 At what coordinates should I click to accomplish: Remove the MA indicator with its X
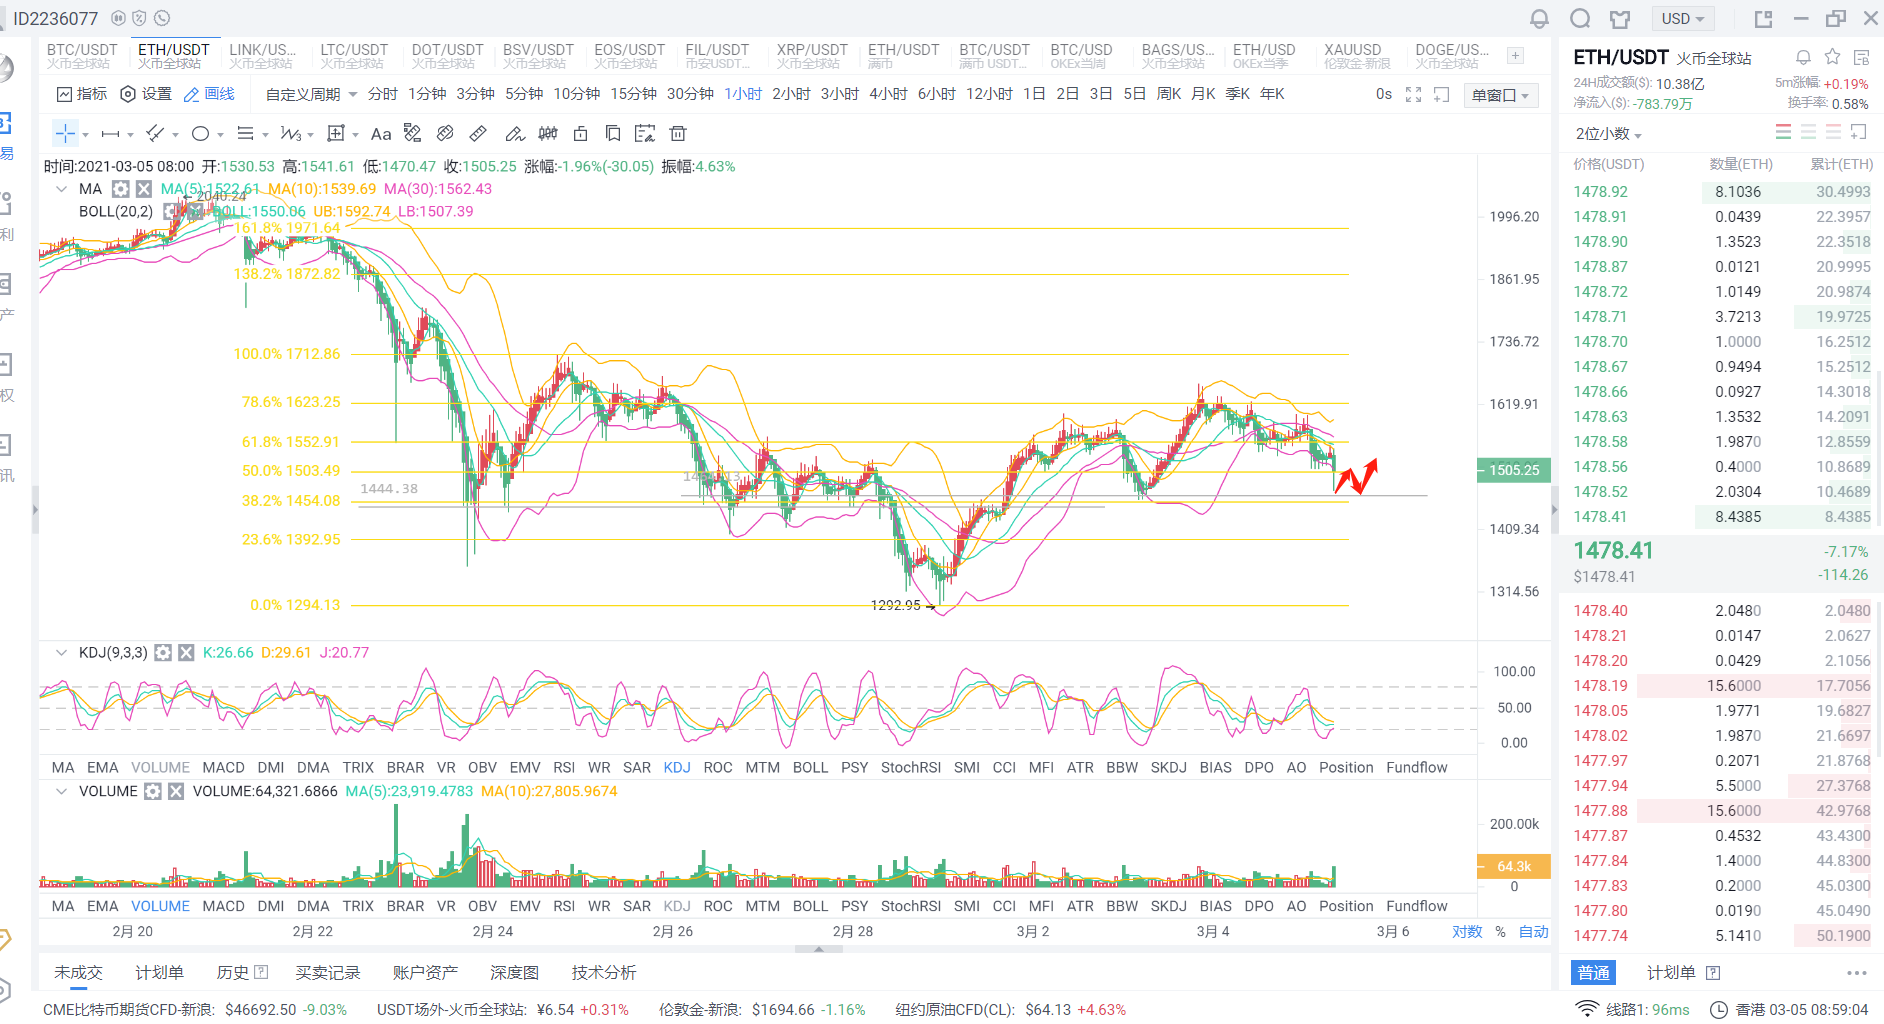144,189
